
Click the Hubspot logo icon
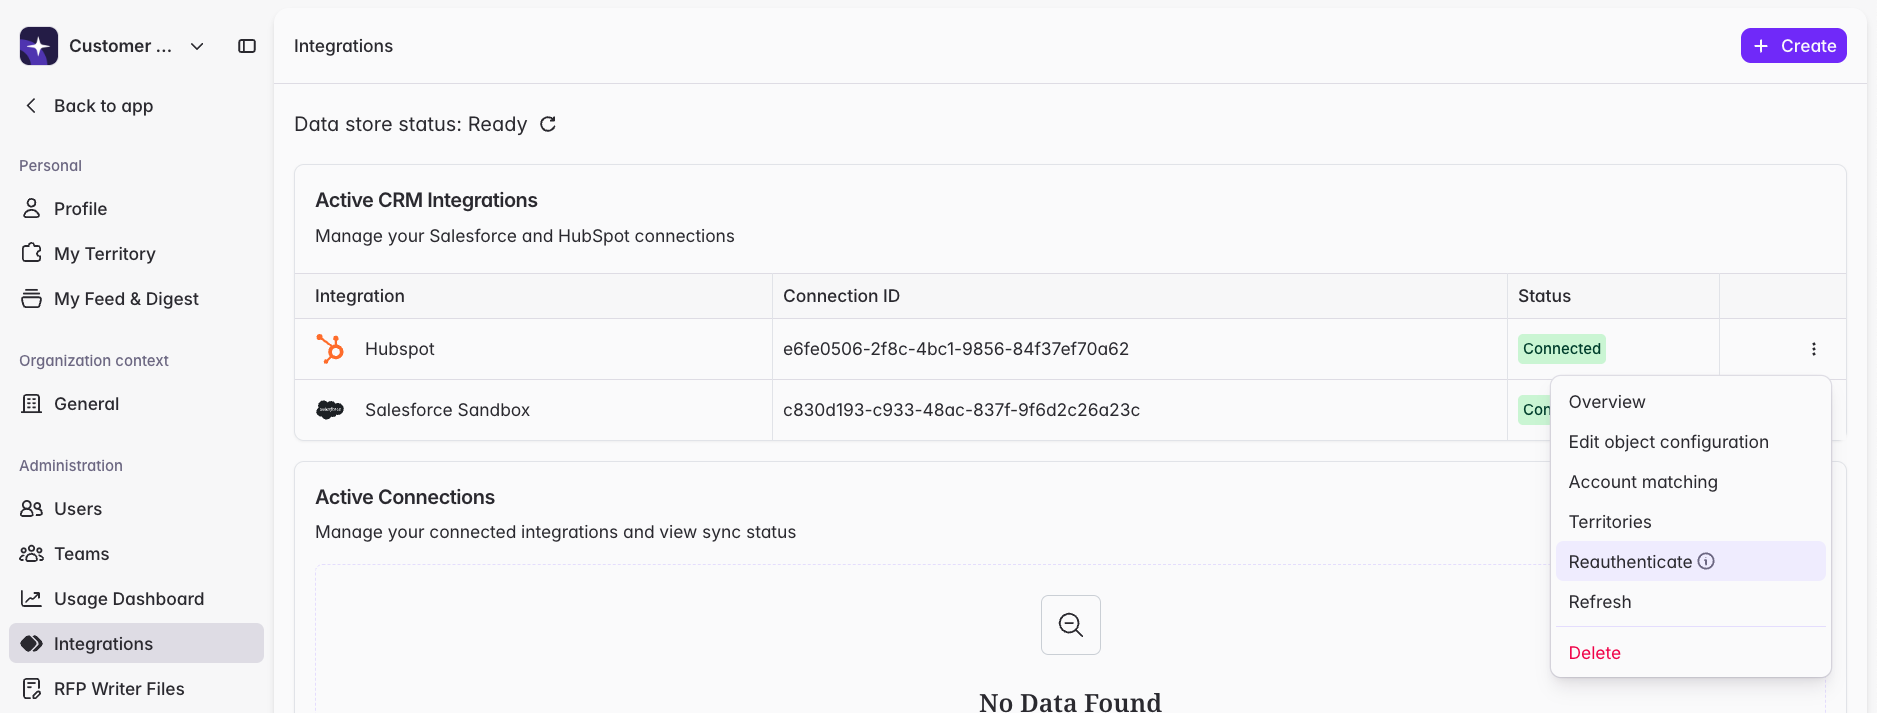330,349
